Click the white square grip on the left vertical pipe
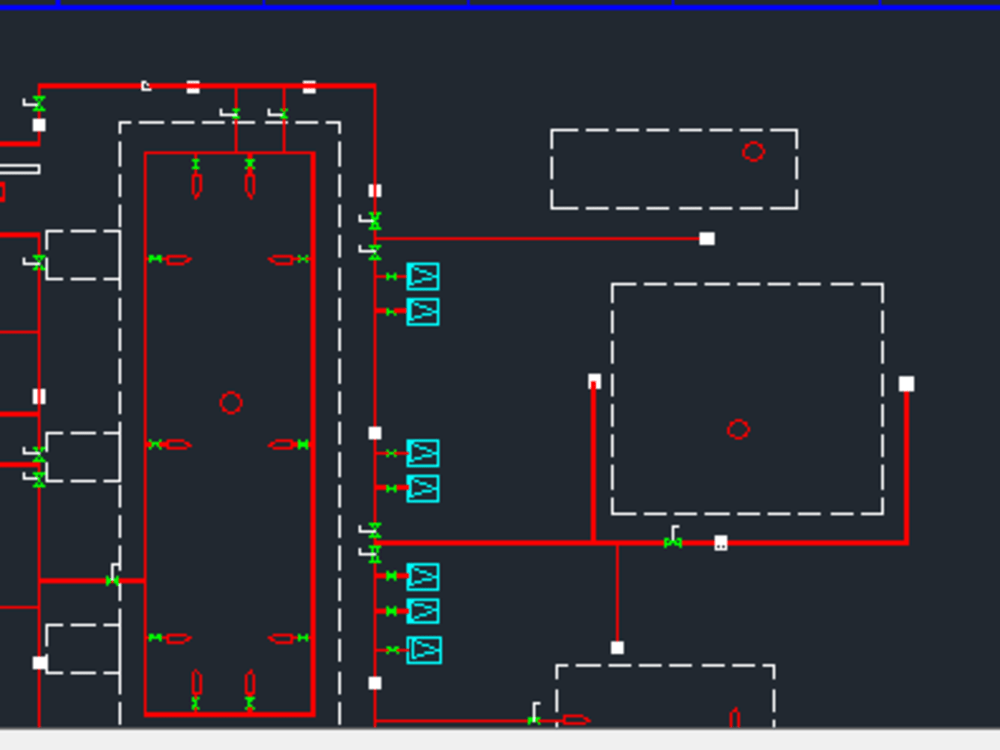Screen dimensions: 1000x750 pyautogui.click(x=41, y=126)
